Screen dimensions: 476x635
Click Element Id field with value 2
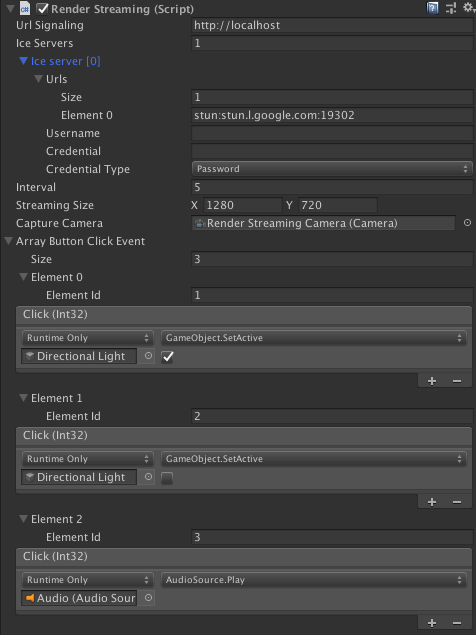[332, 416]
